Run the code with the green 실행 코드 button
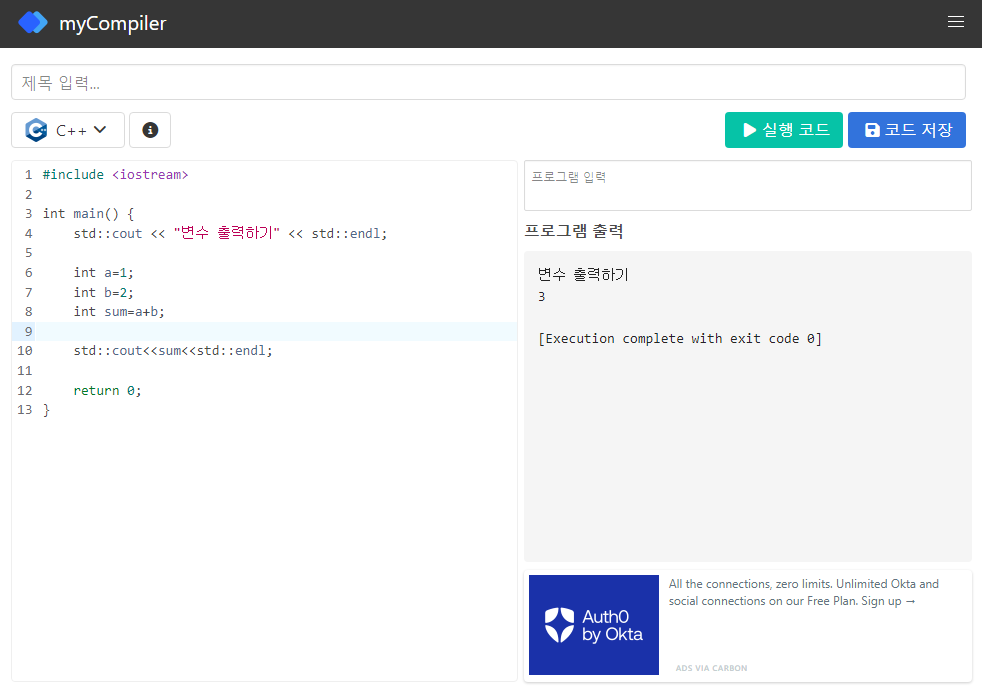The width and height of the screenshot is (983, 691). pyautogui.click(x=784, y=130)
